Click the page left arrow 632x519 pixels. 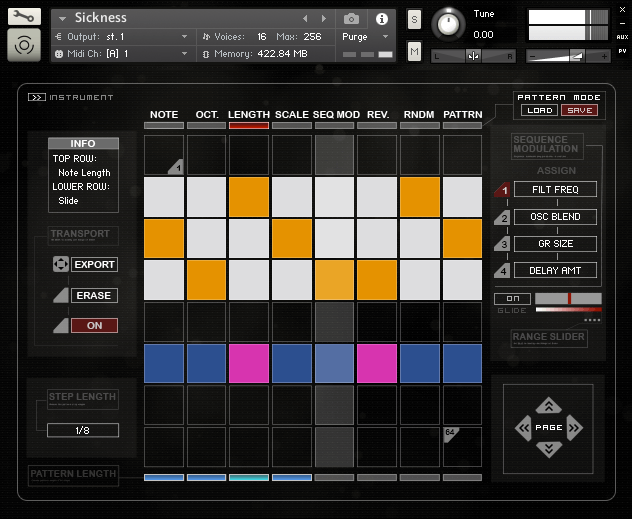(522, 428)
